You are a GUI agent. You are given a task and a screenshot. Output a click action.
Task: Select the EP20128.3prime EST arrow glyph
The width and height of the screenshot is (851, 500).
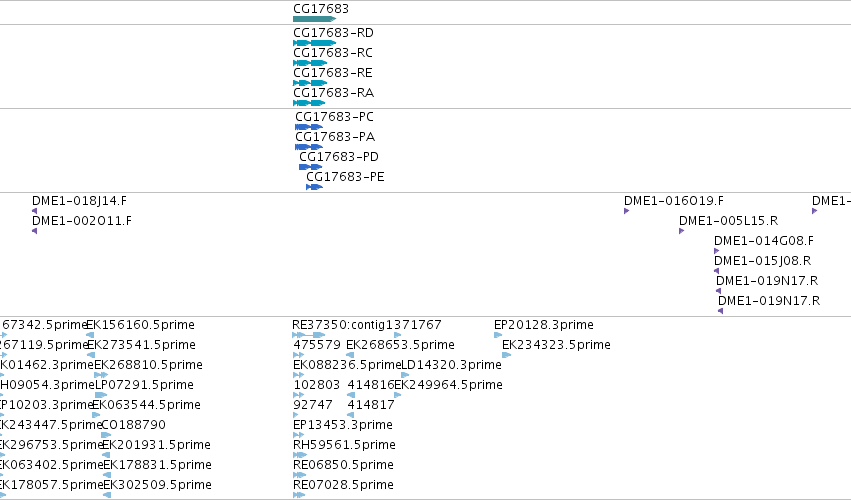coord(498,335)
